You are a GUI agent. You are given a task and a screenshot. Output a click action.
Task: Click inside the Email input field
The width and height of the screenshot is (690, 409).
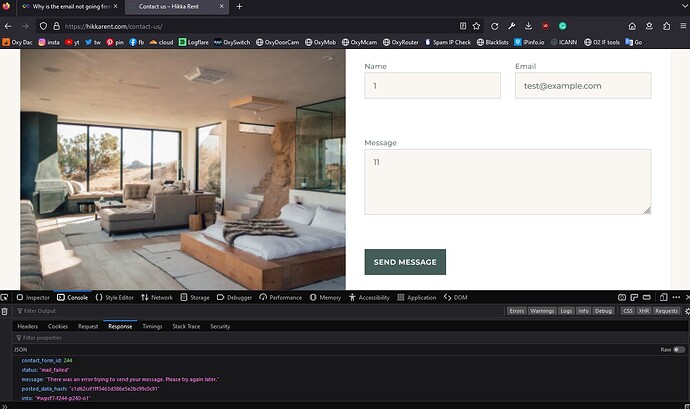click(582, 86)
